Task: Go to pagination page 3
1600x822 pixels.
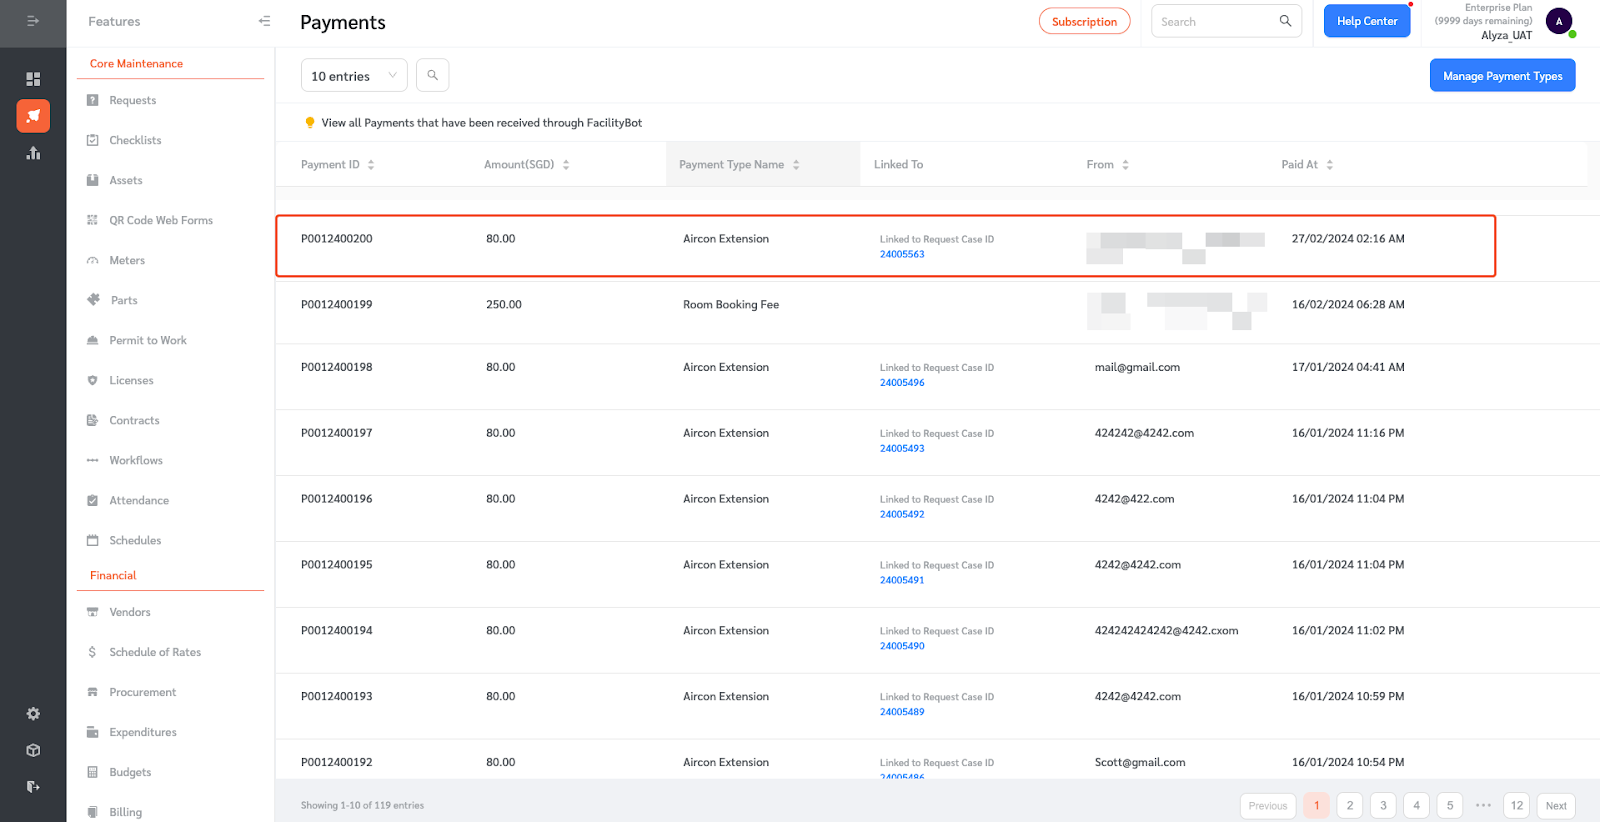Action: click(1383, 805)
